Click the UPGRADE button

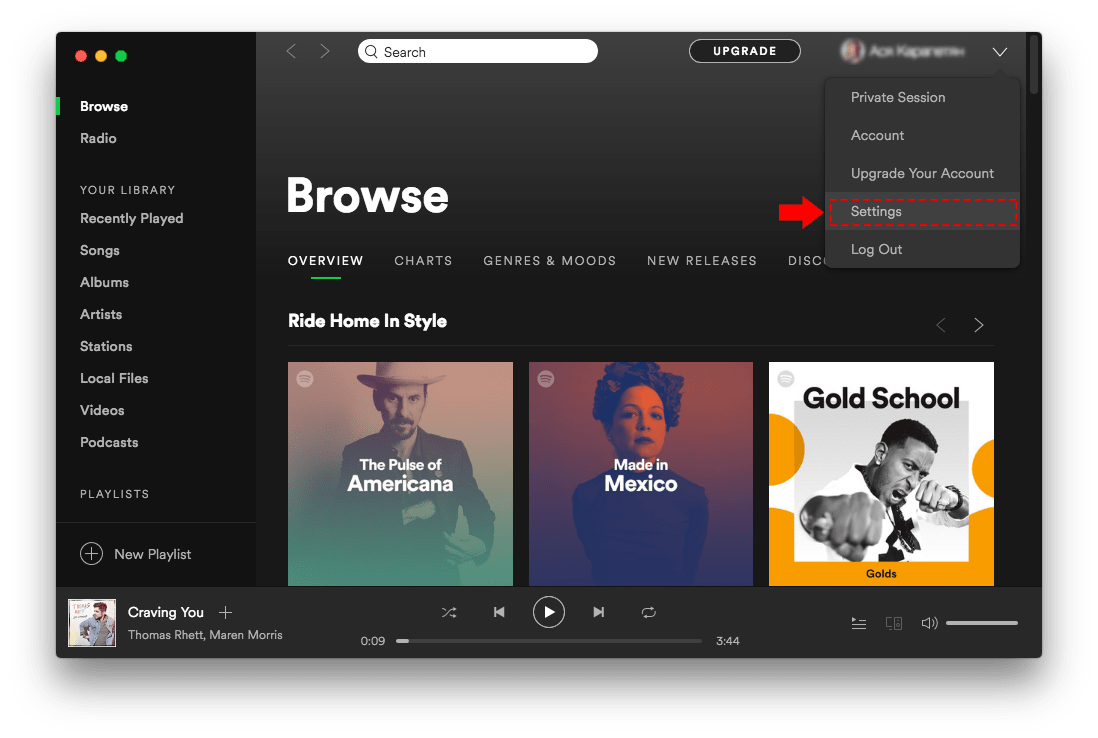click(744, 51)
